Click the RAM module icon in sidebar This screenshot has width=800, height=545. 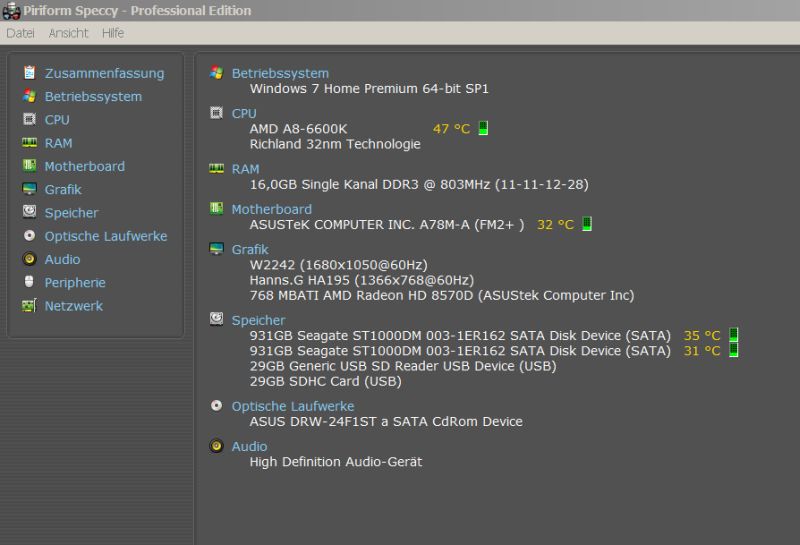[x=30, y=142]
